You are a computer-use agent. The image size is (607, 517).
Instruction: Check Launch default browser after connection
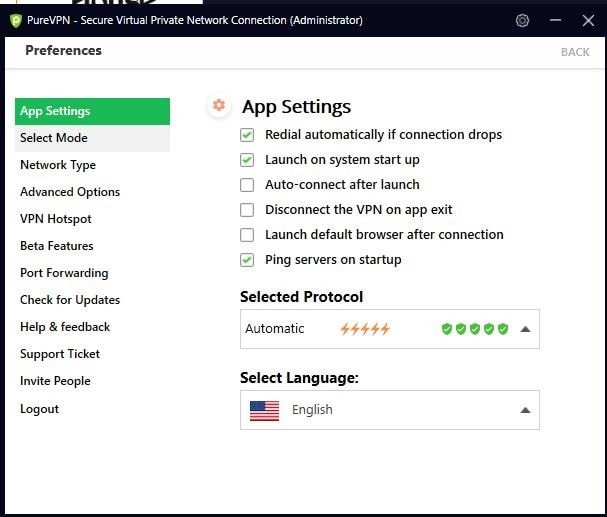[247, 235]
